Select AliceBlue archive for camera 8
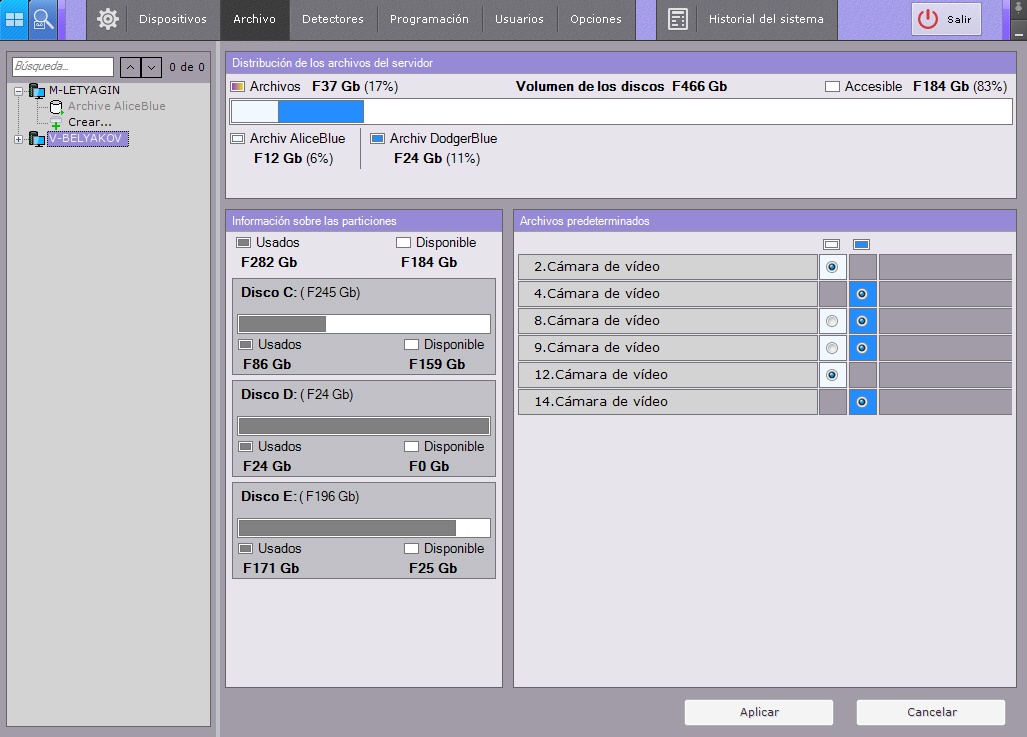The image size is (1027, 737). pyautogui.click(x=832, y=321)
